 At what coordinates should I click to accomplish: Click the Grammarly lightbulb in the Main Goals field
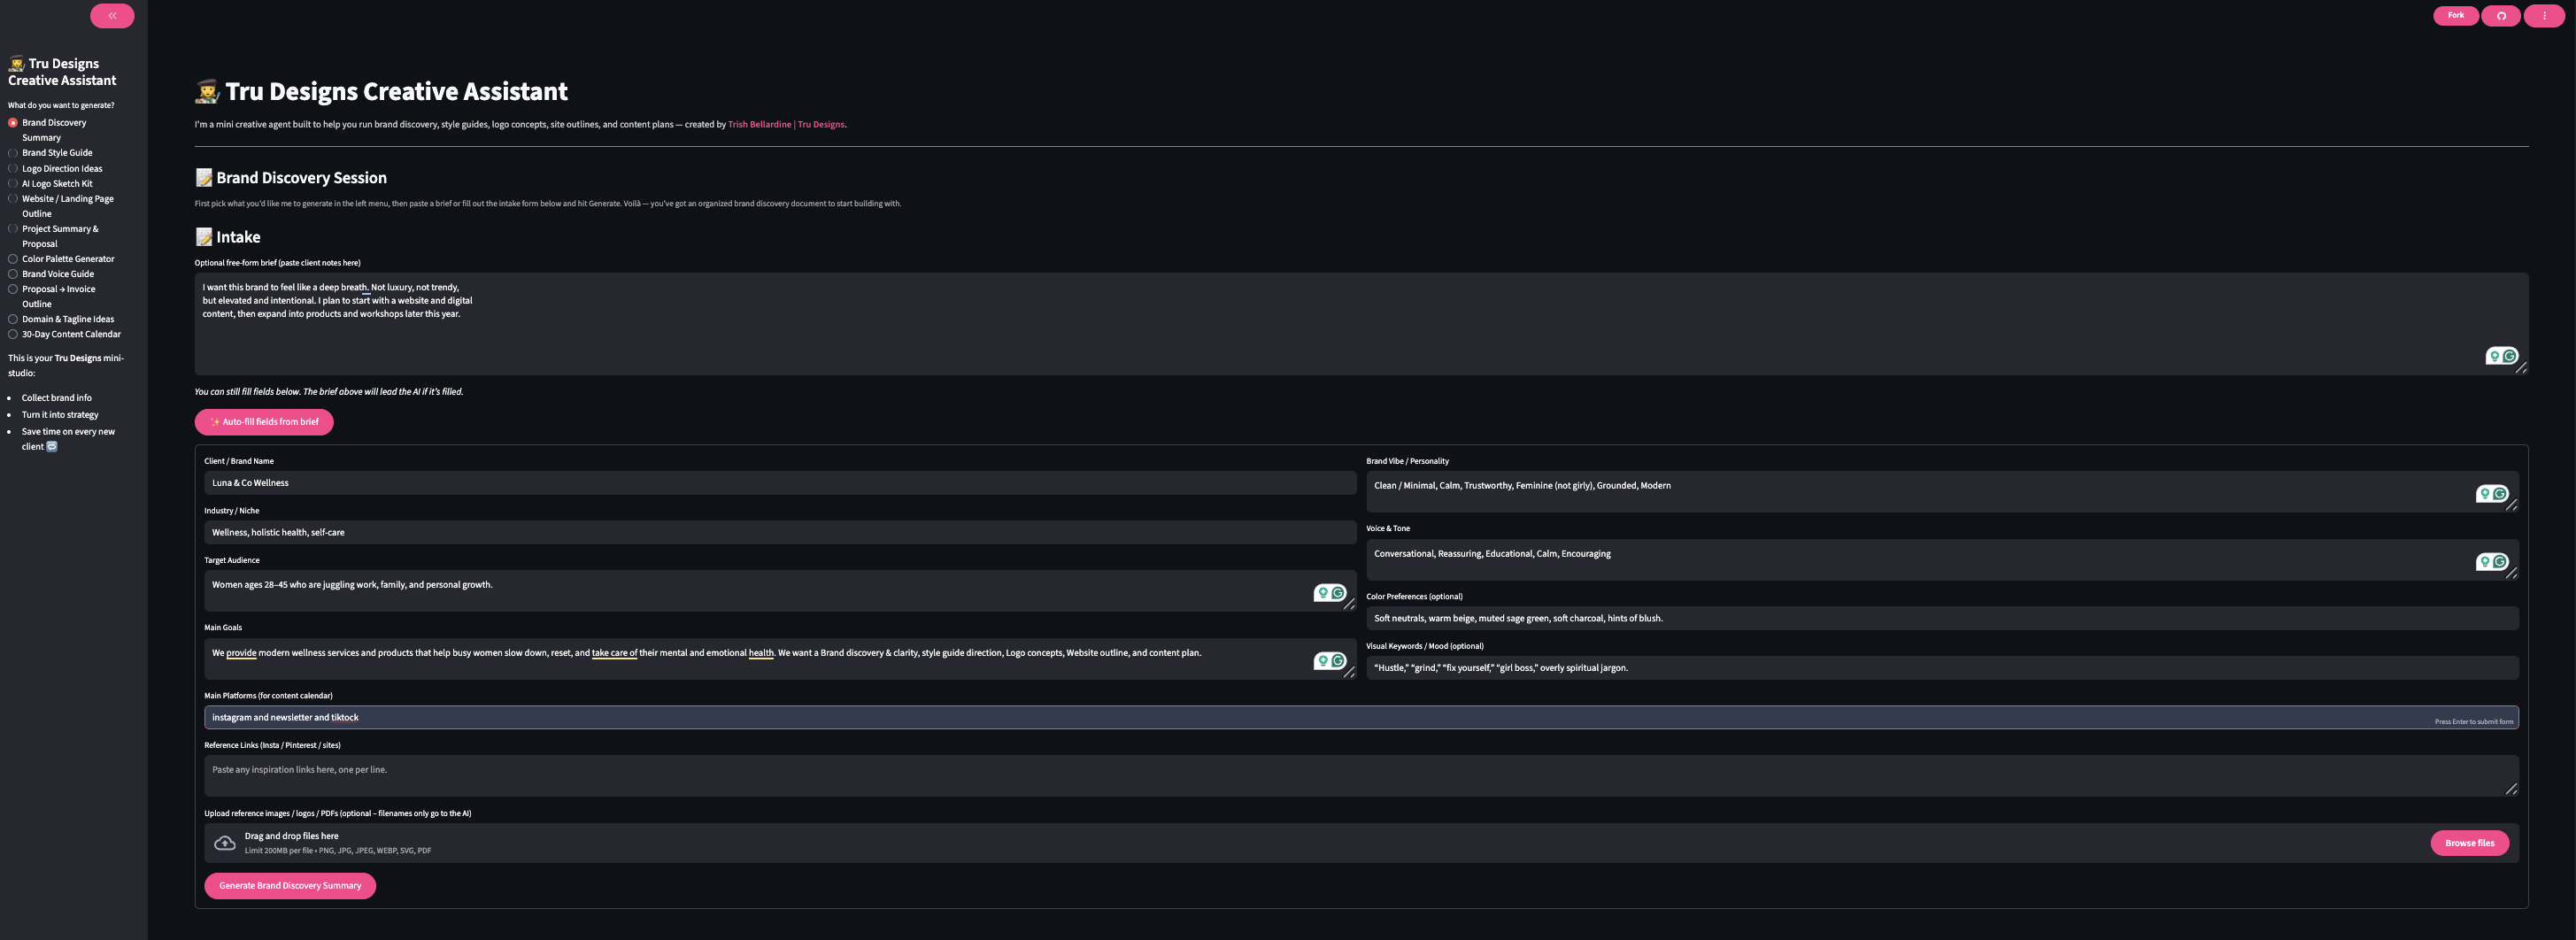tap(1323, 661)
